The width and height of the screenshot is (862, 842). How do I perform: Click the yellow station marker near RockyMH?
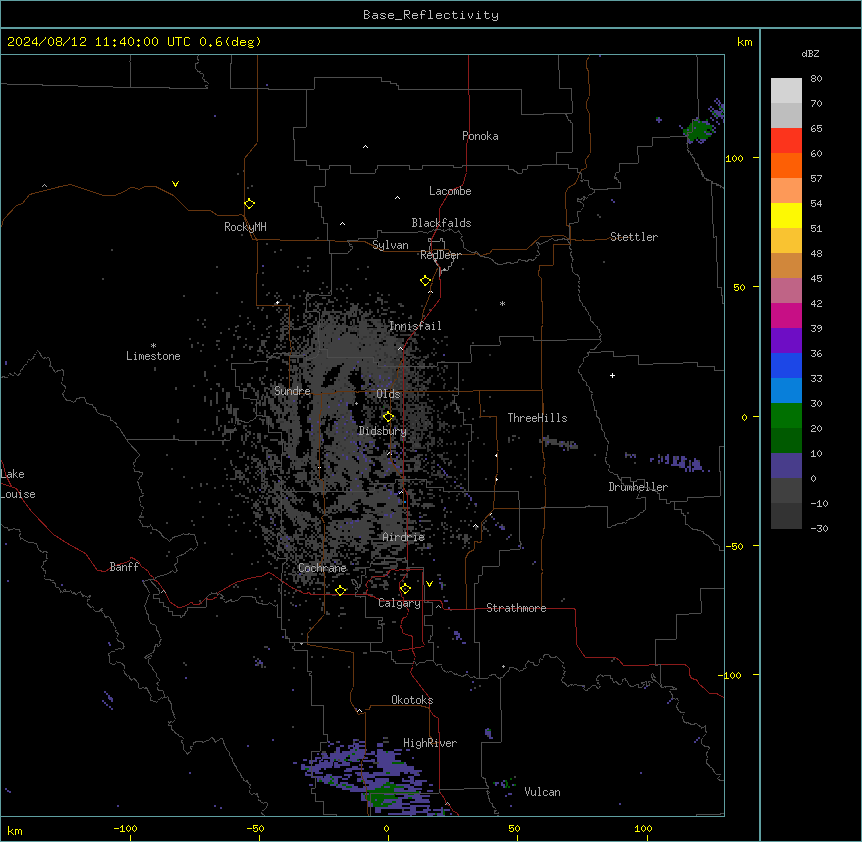(x=250, y=204)
